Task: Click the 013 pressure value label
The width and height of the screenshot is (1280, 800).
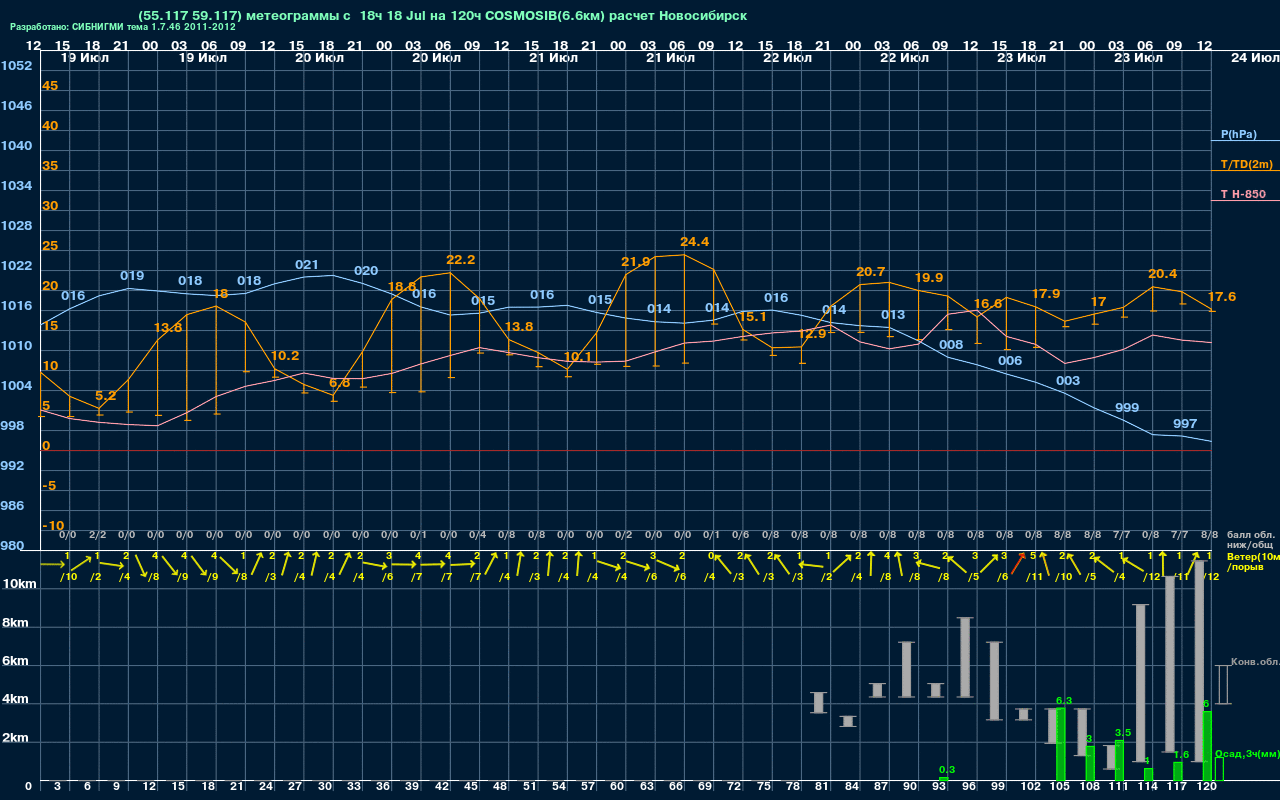Action: (x=893, y=315)
